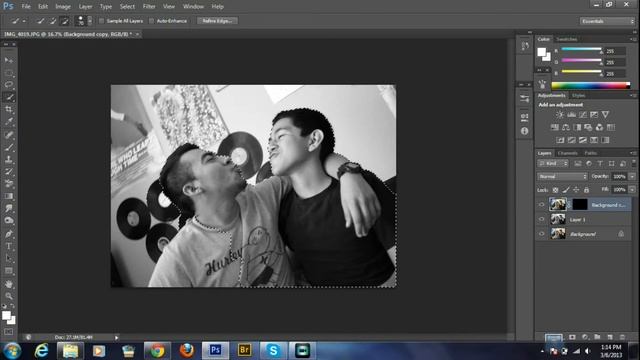
Task: Select the Lasso tool
Action: click(9, 85)
